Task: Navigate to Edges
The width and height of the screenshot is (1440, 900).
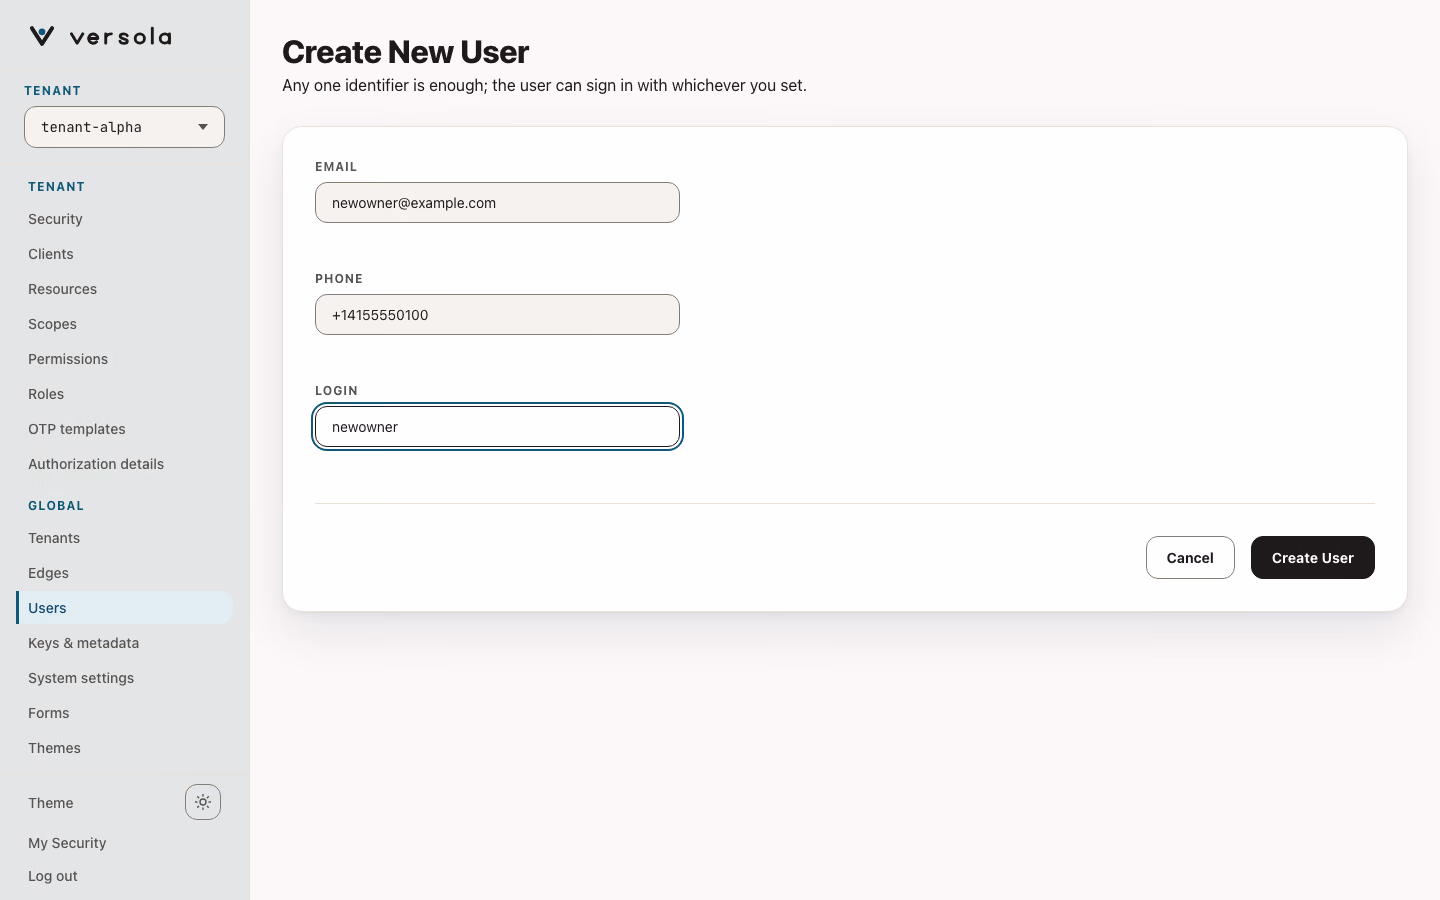Action: click(x=48, y=573)
